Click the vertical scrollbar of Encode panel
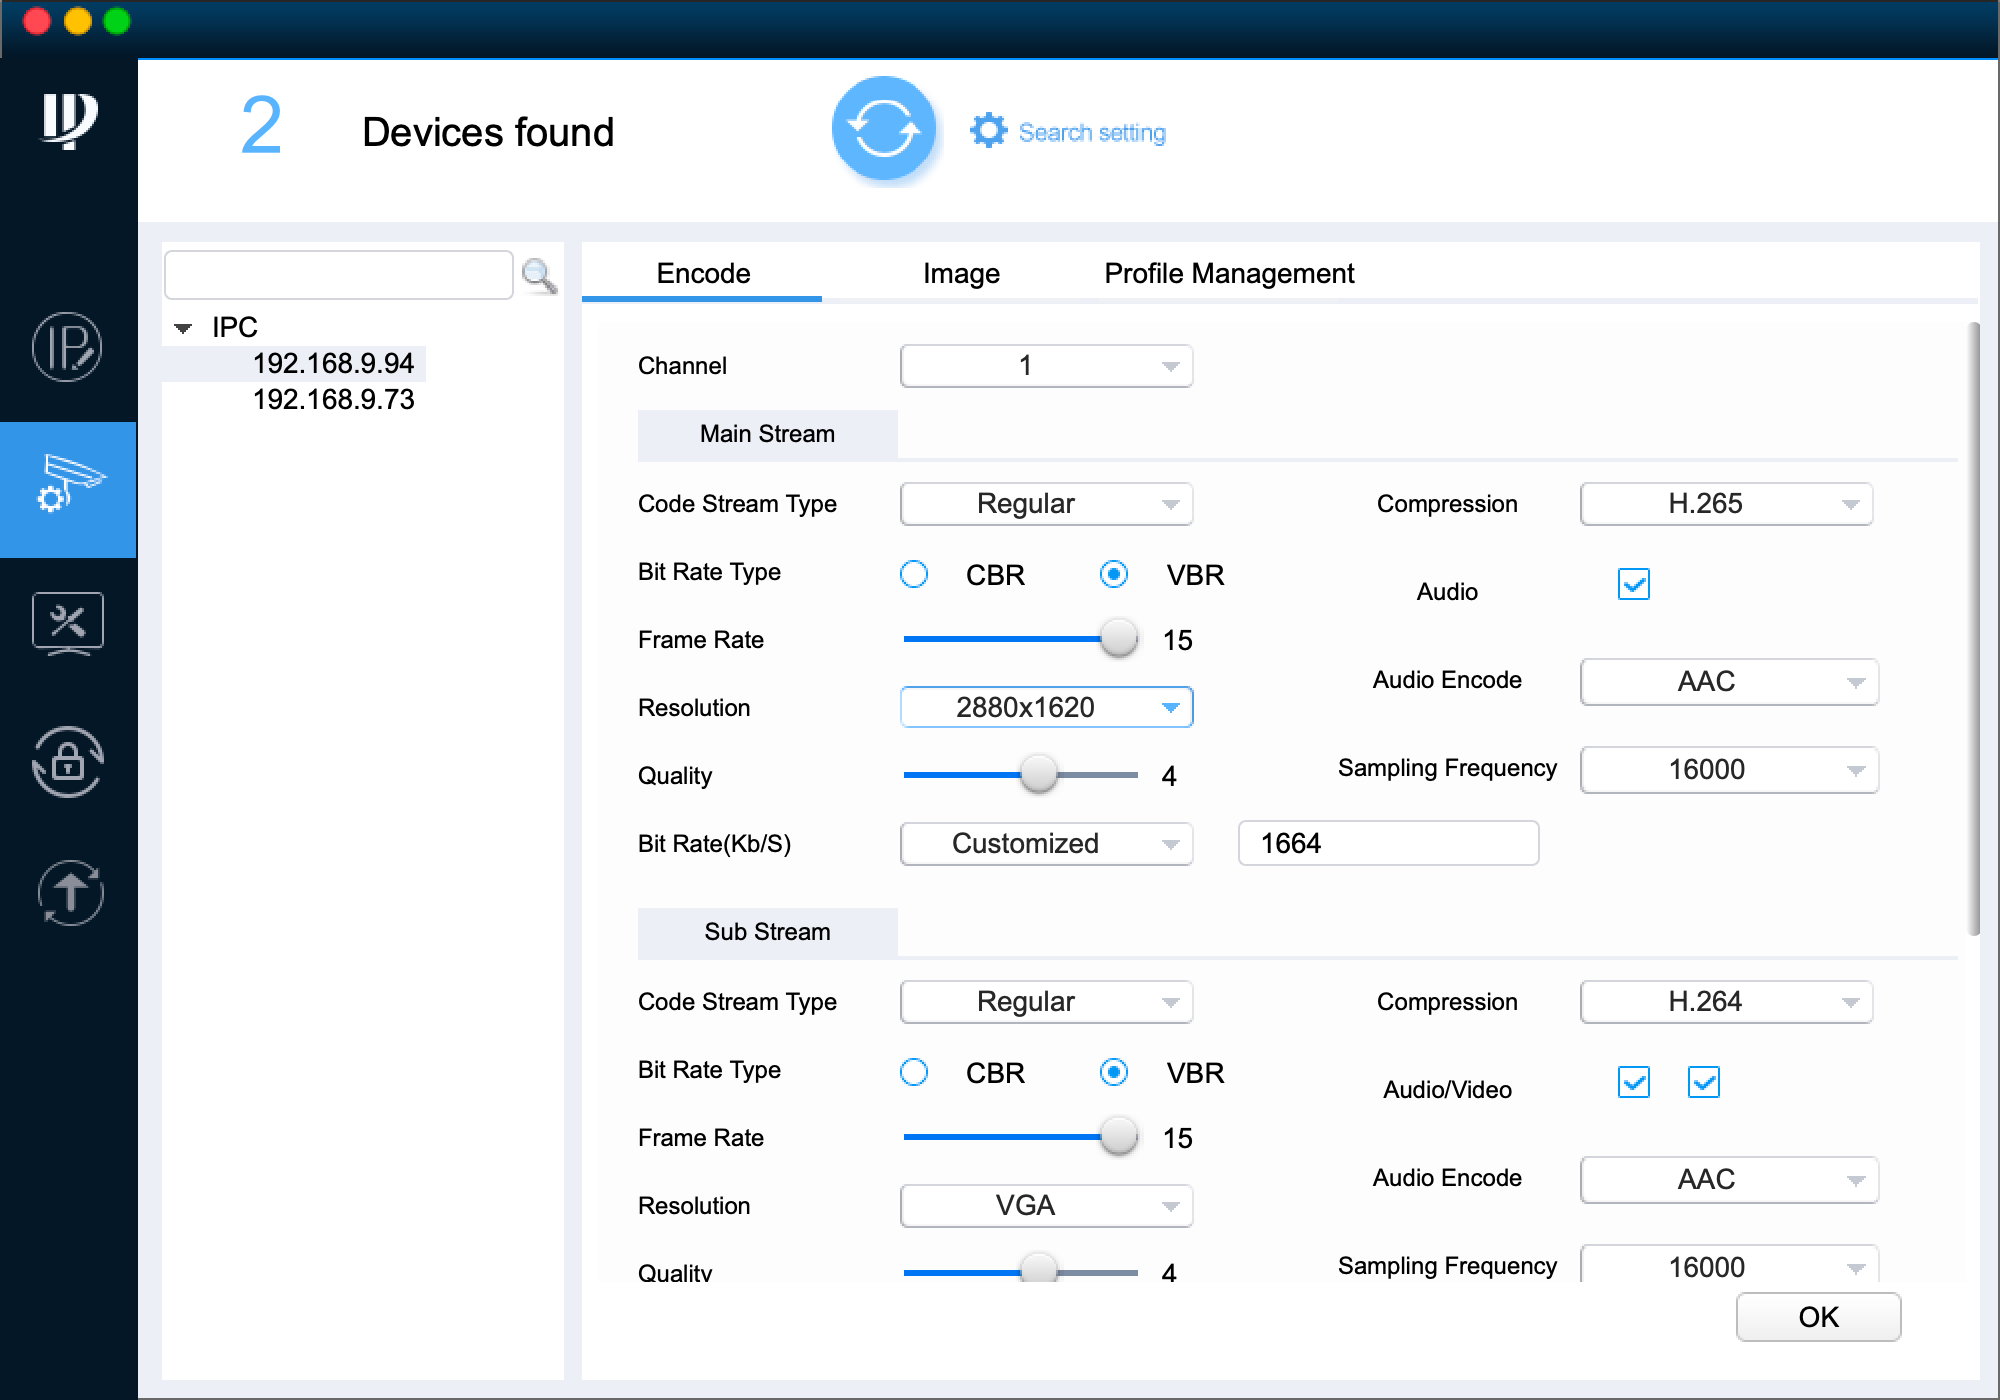Image resolution: width=2000 pixels, height=1400 pixels. (x=1973, y=628)
